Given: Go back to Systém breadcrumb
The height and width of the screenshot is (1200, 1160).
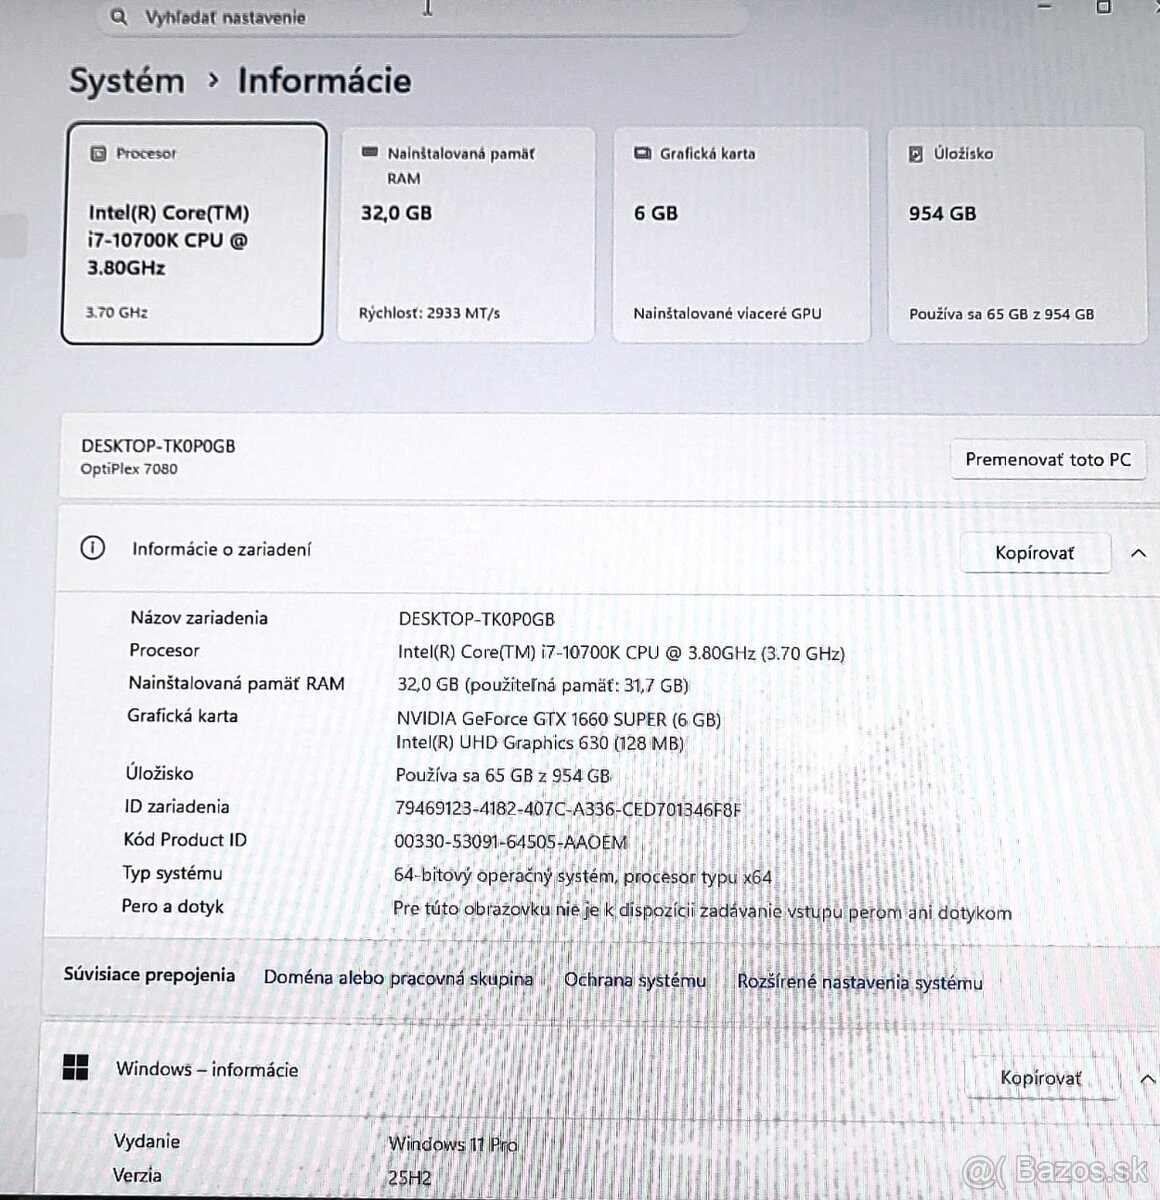Looking at the screenshot, I should coord(127,81).
